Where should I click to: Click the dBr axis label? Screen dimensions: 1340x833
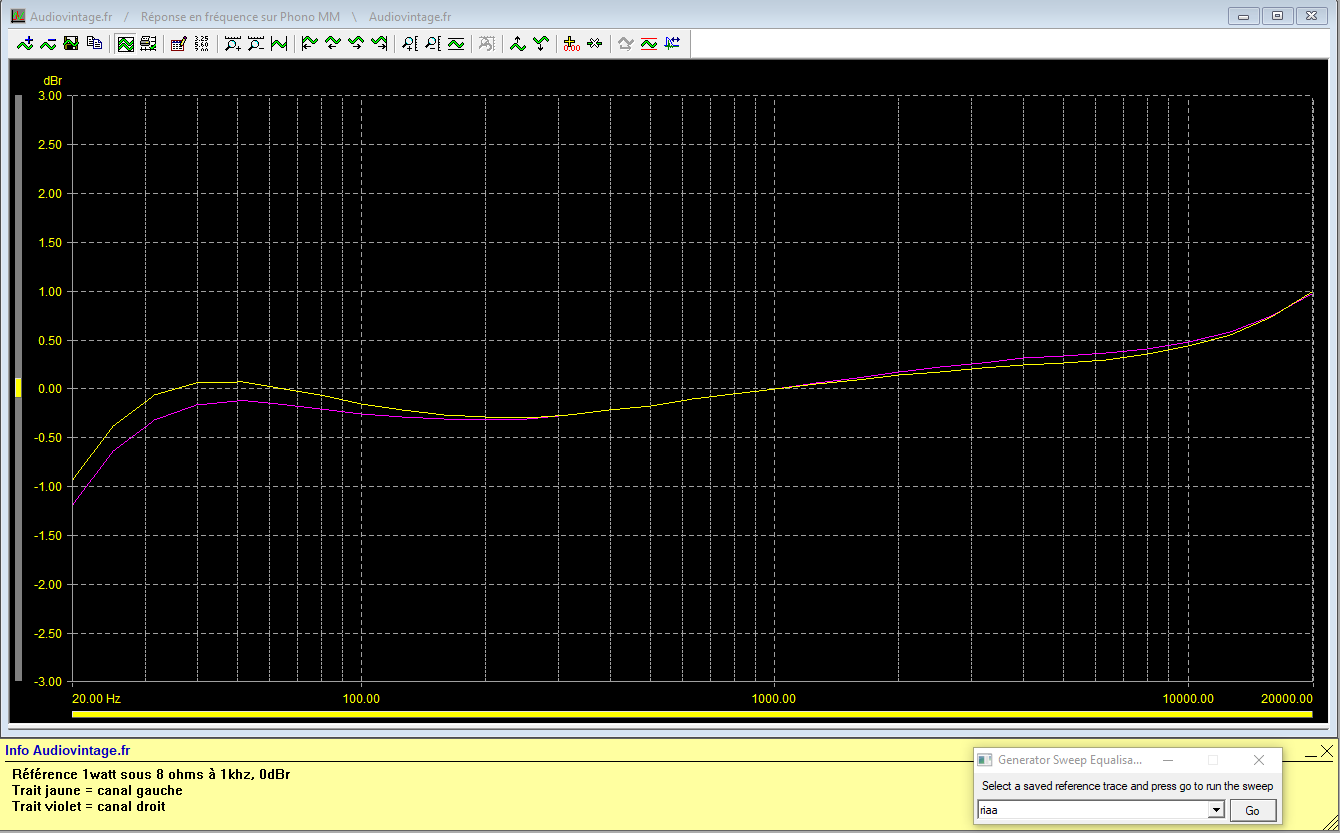click(x=52, y=79)
